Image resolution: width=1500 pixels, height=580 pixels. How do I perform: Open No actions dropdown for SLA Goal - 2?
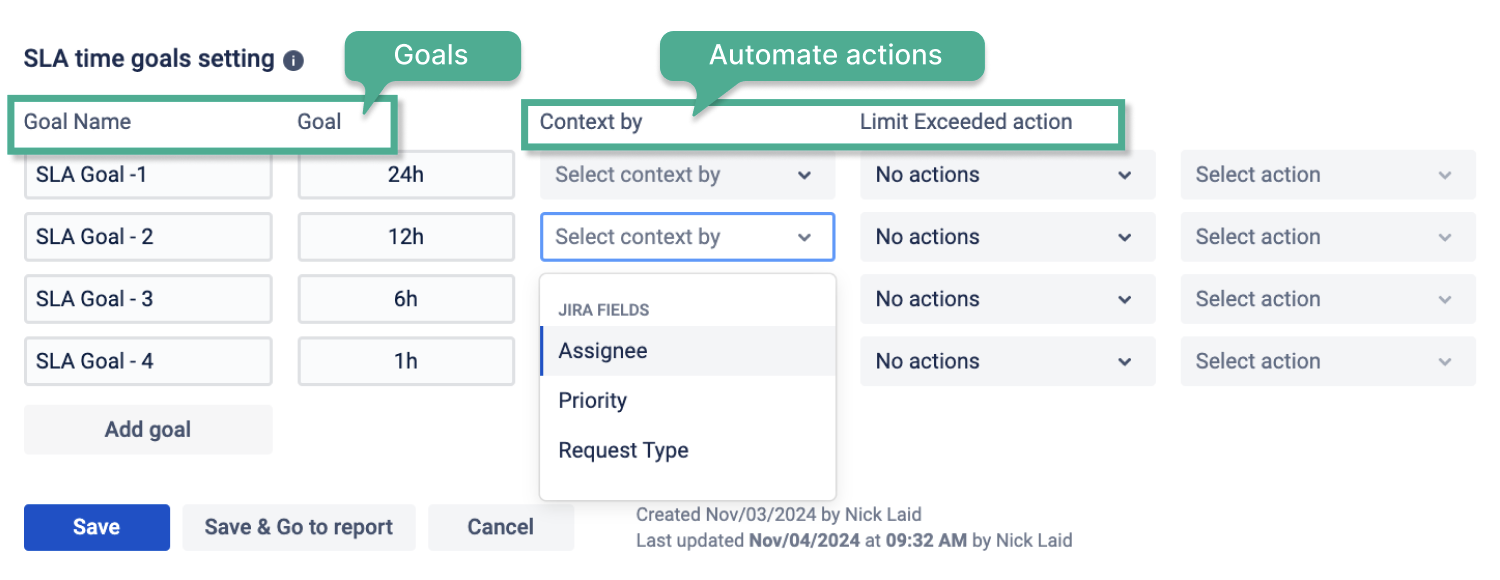pyautogui.click(x=1007, y=237)
